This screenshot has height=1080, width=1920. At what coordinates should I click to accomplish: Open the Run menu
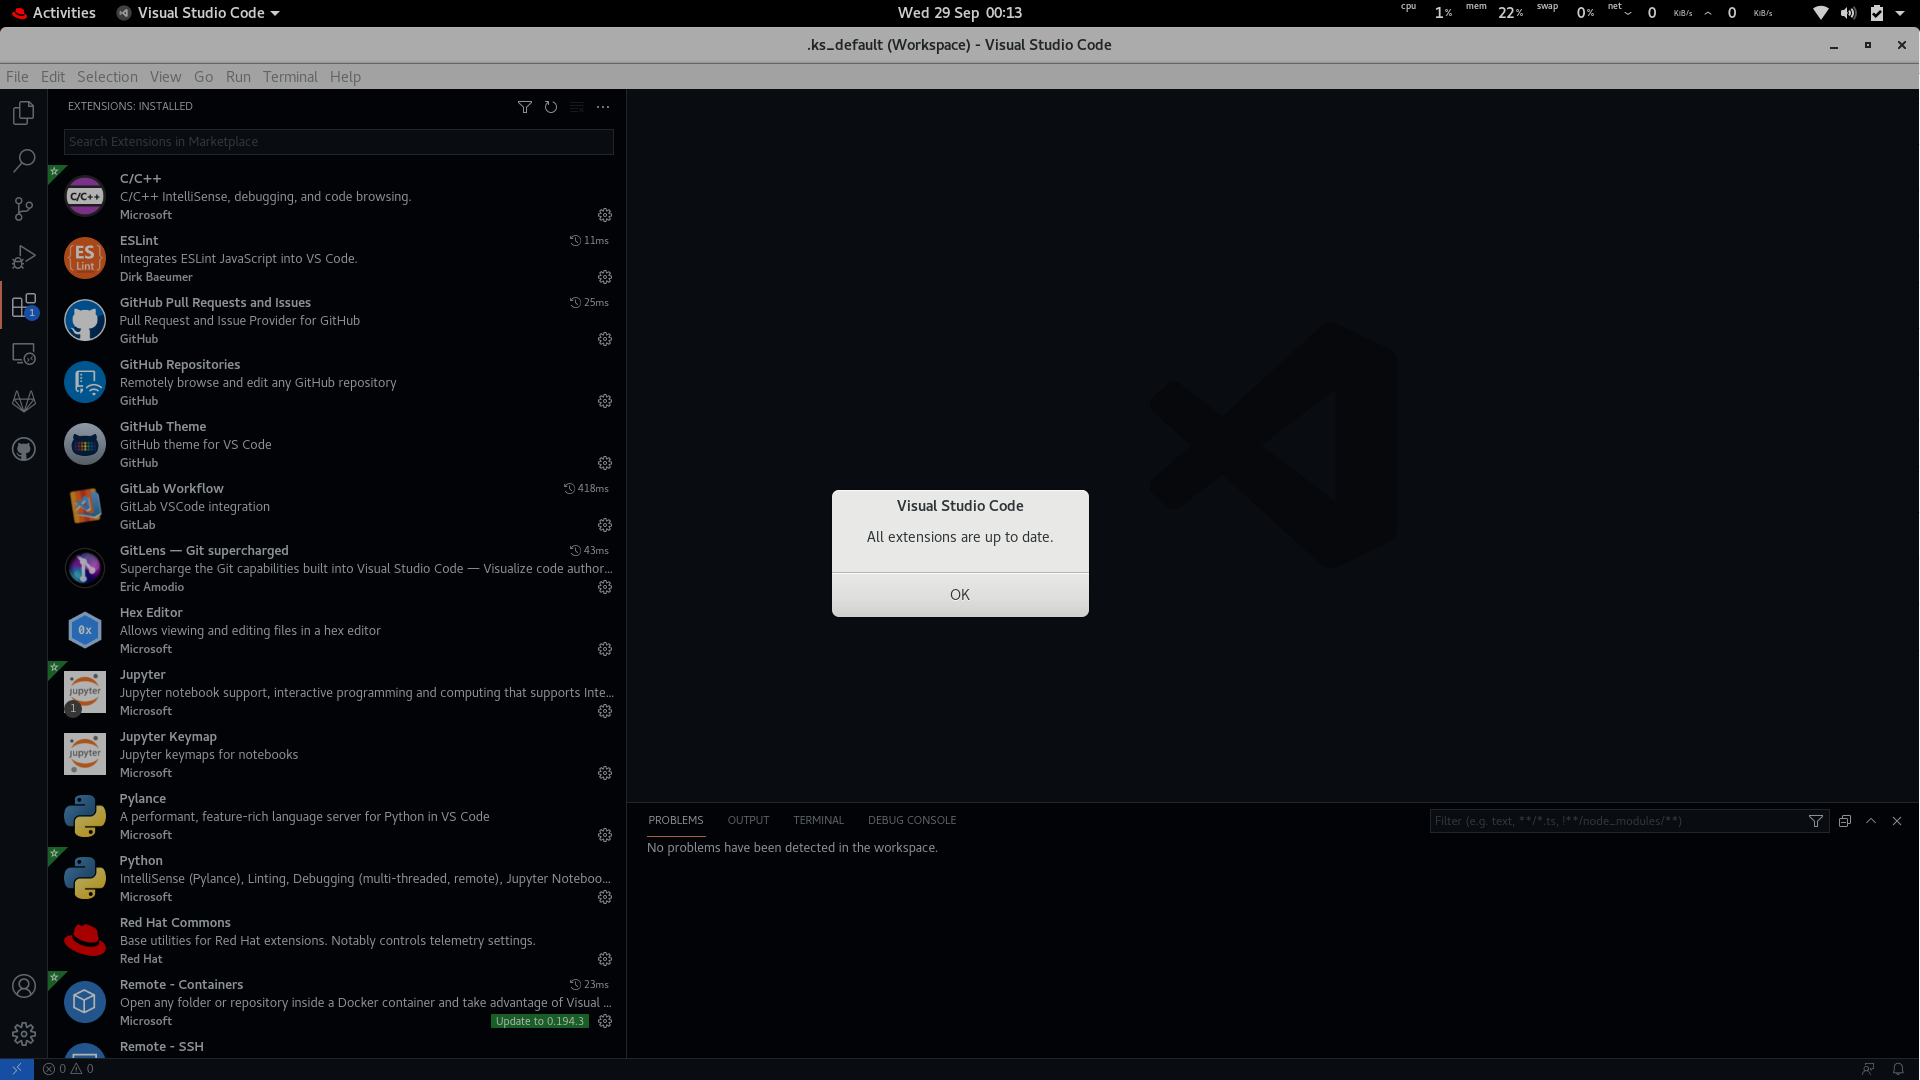pos(237,76)
